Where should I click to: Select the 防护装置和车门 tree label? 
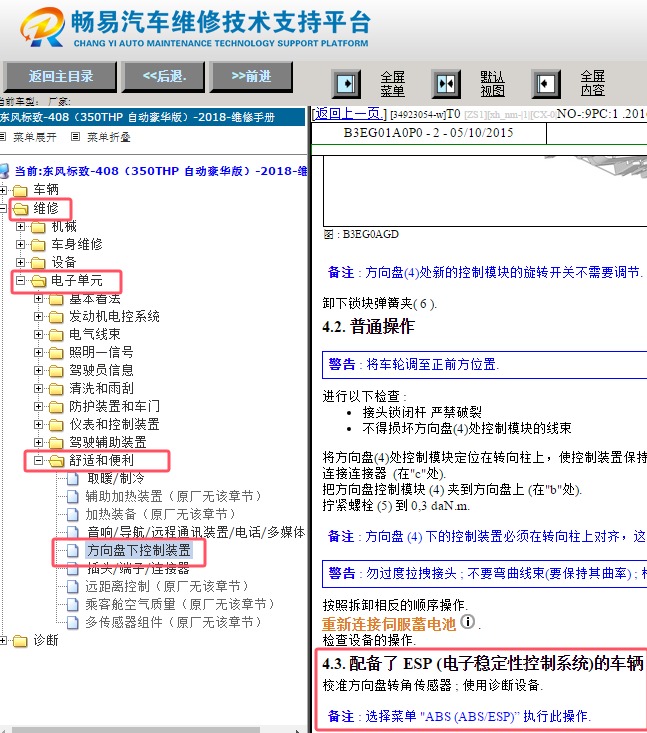point(115,406)
